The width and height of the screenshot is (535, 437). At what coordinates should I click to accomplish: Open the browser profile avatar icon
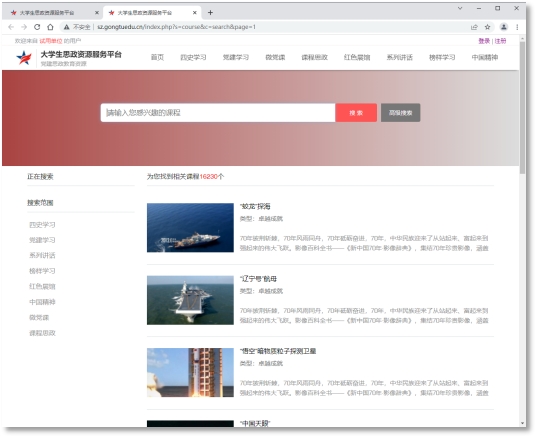504,27
